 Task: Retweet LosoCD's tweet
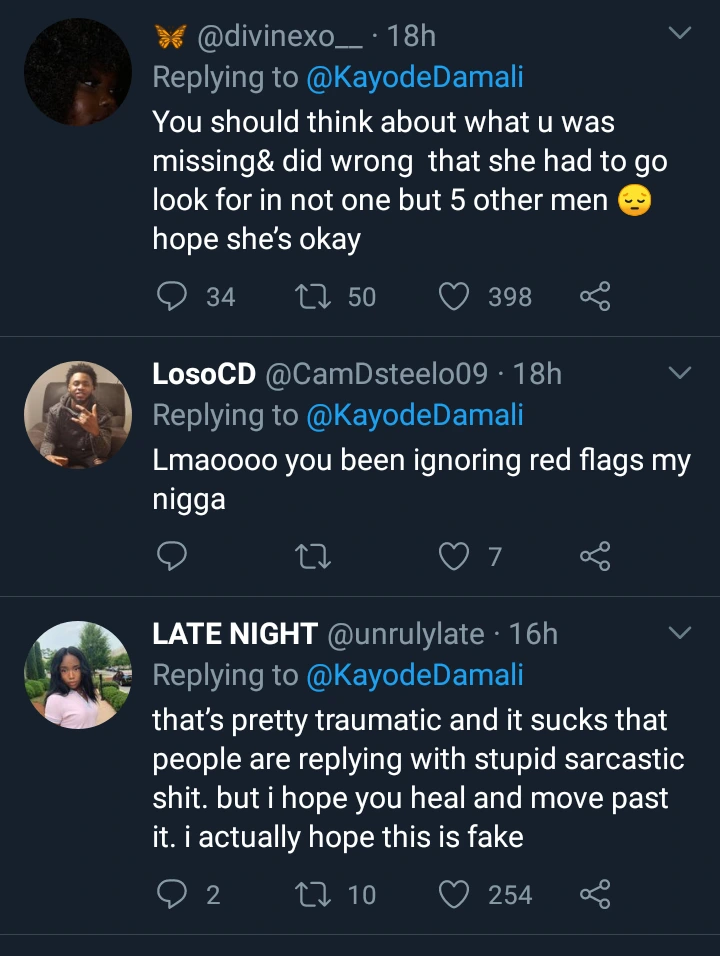click(x=315, y=556)
